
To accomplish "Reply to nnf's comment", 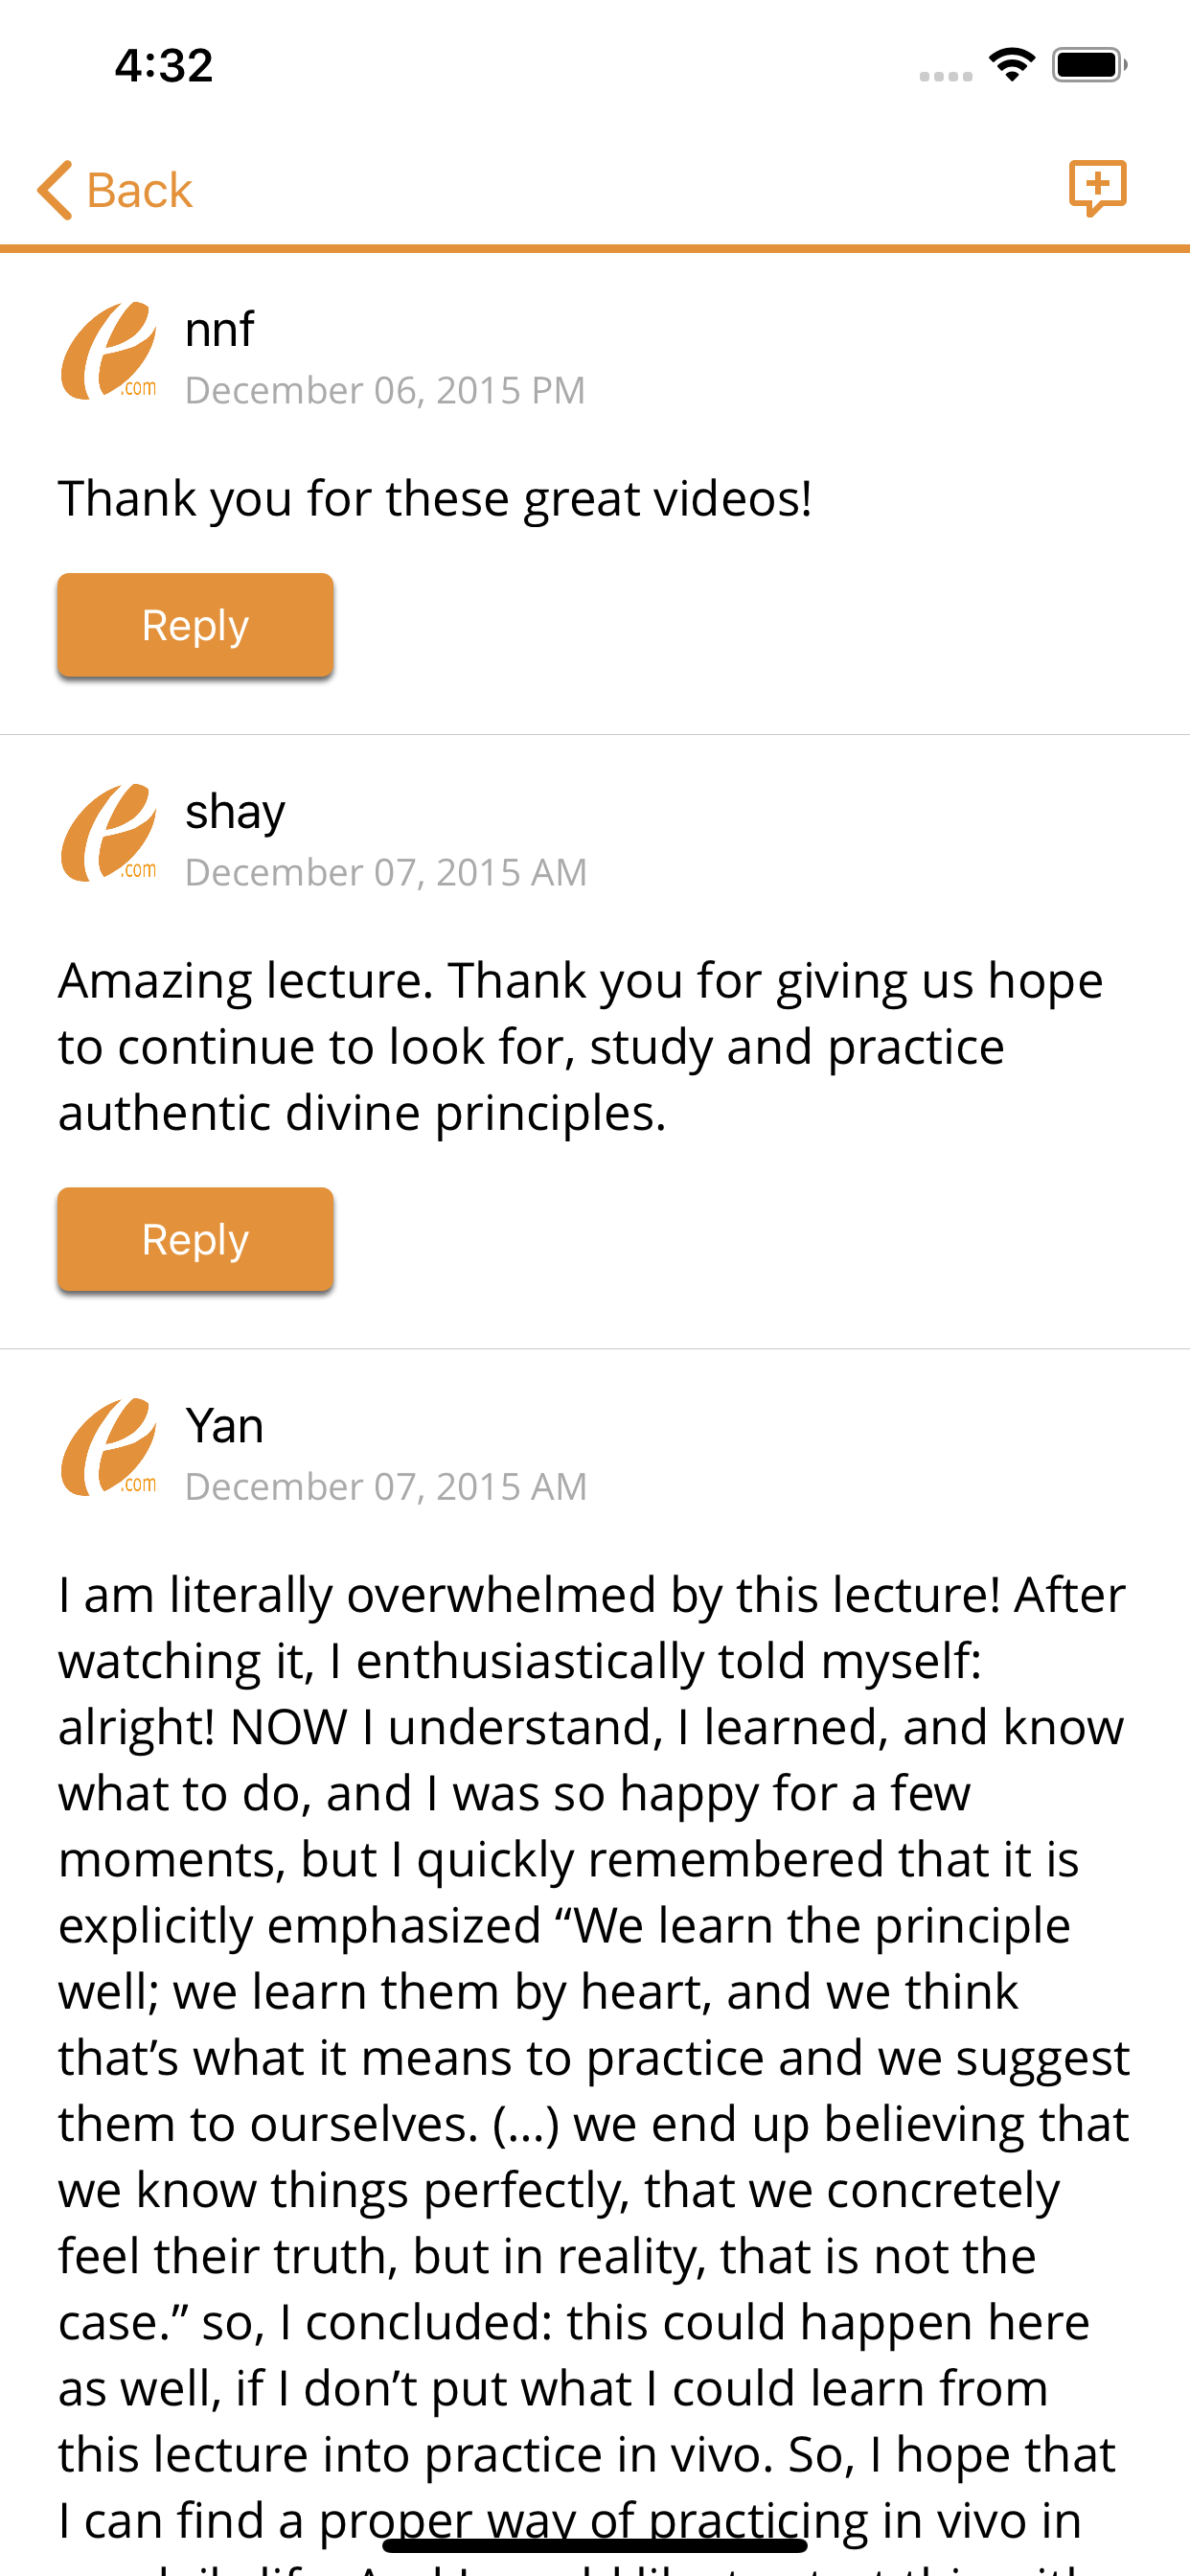I will pos(195,625).
